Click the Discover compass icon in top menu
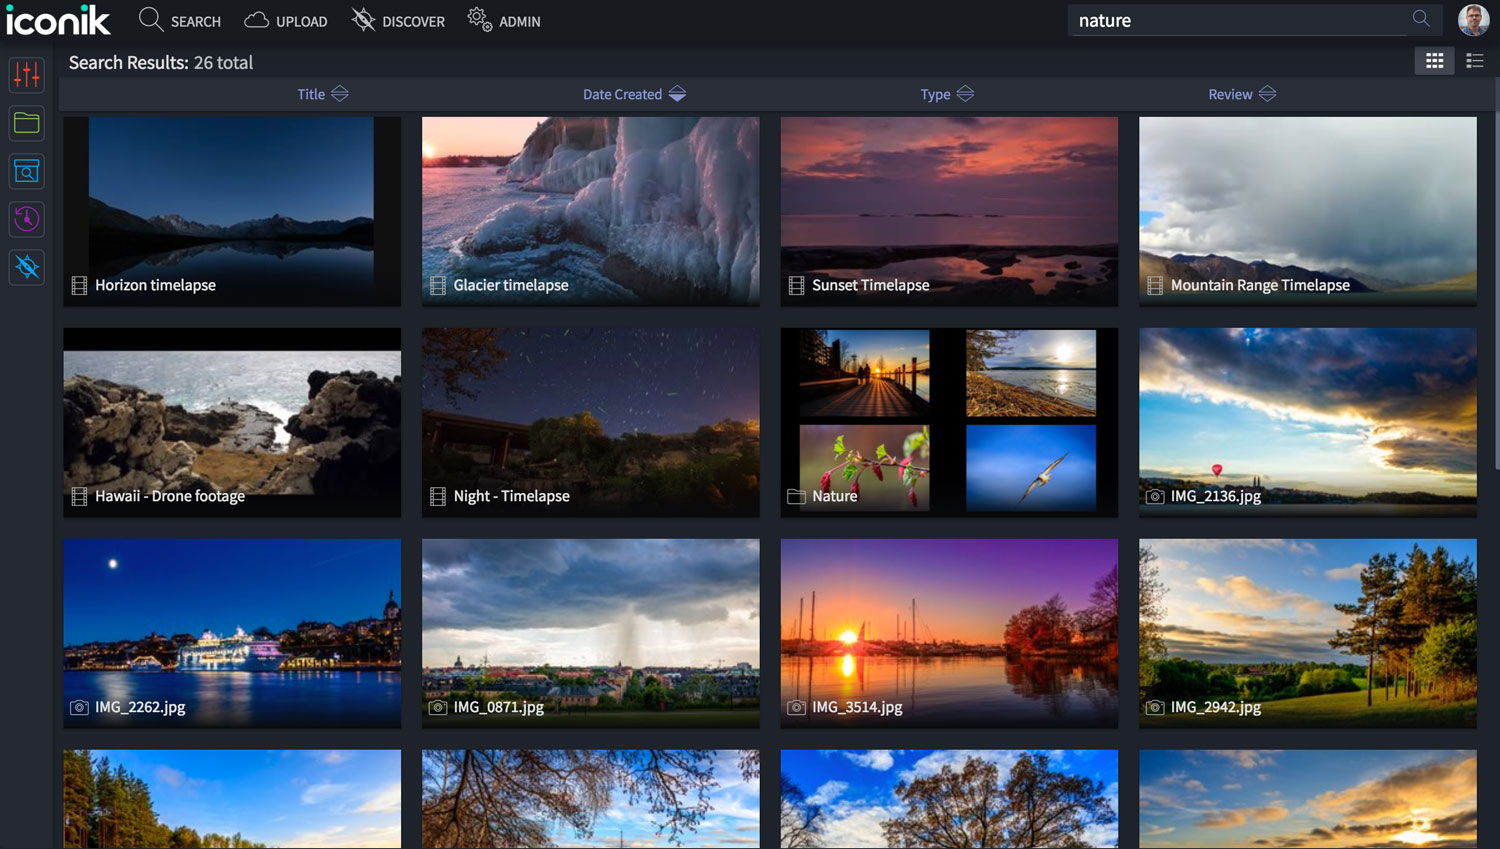This screenshot has height=849, width=1500. [x=363, y=19]
